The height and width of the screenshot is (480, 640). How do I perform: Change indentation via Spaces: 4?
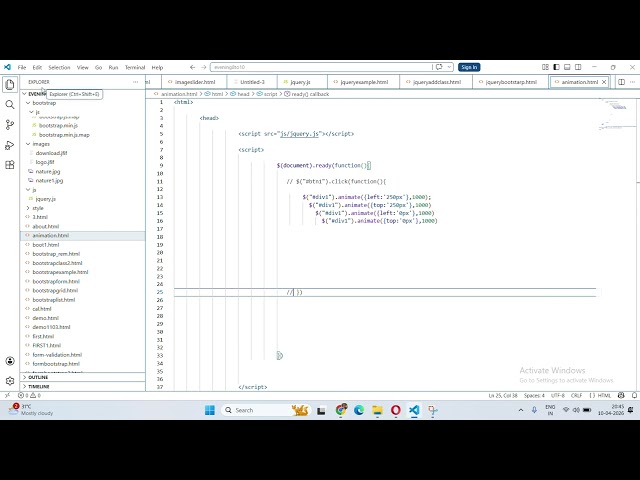(534, 396)
